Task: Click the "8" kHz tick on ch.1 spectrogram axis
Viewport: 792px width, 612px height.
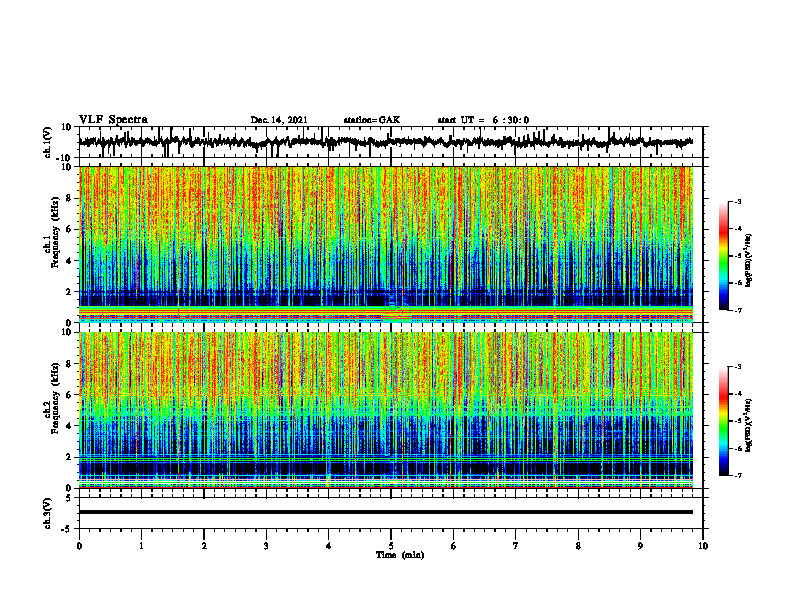Action: (x=70, y=198)
